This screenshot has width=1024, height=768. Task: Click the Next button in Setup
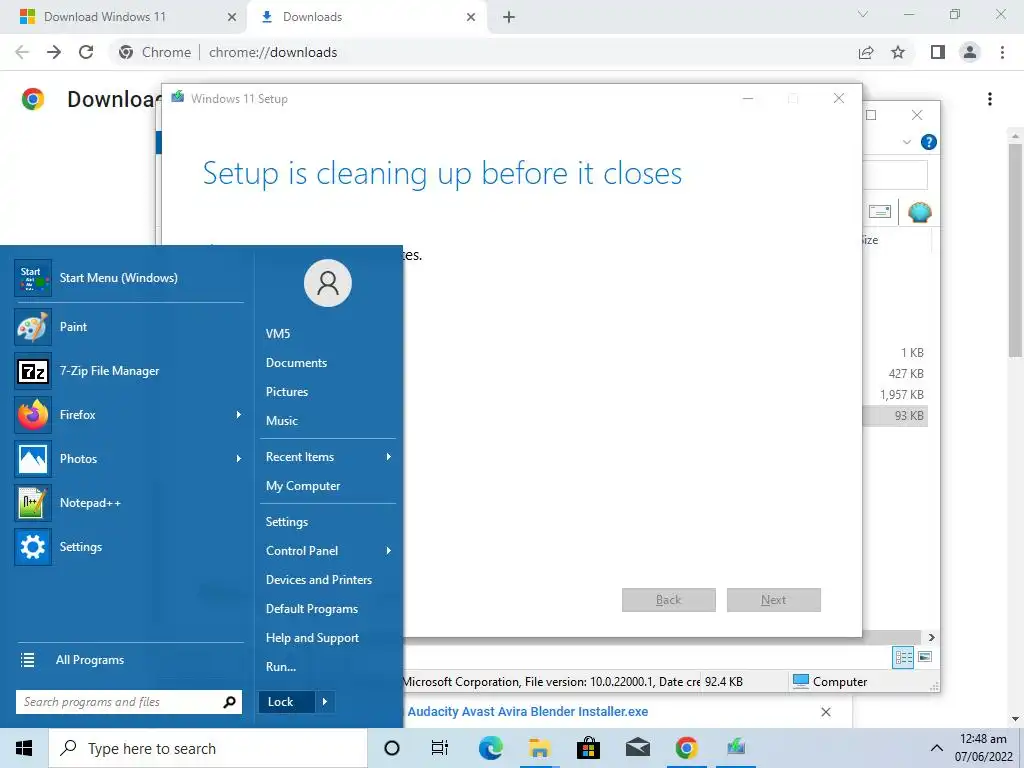774,600
